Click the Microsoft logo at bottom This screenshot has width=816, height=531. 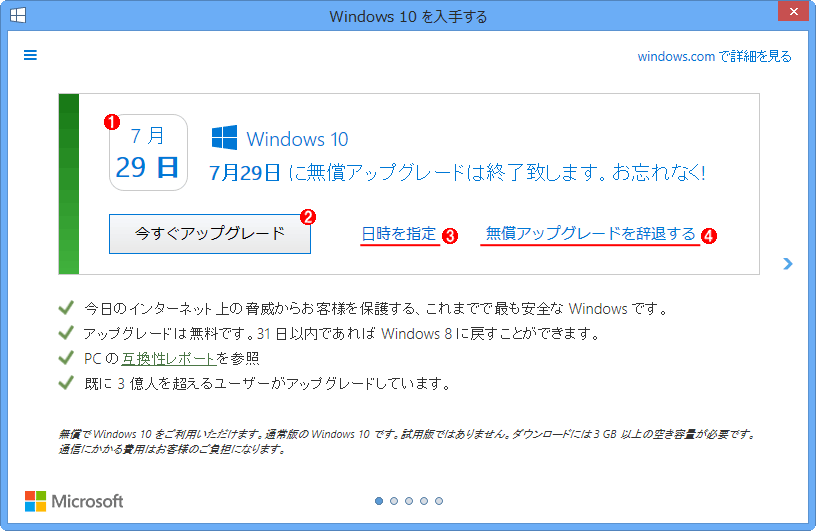click(x=74, y=501)
